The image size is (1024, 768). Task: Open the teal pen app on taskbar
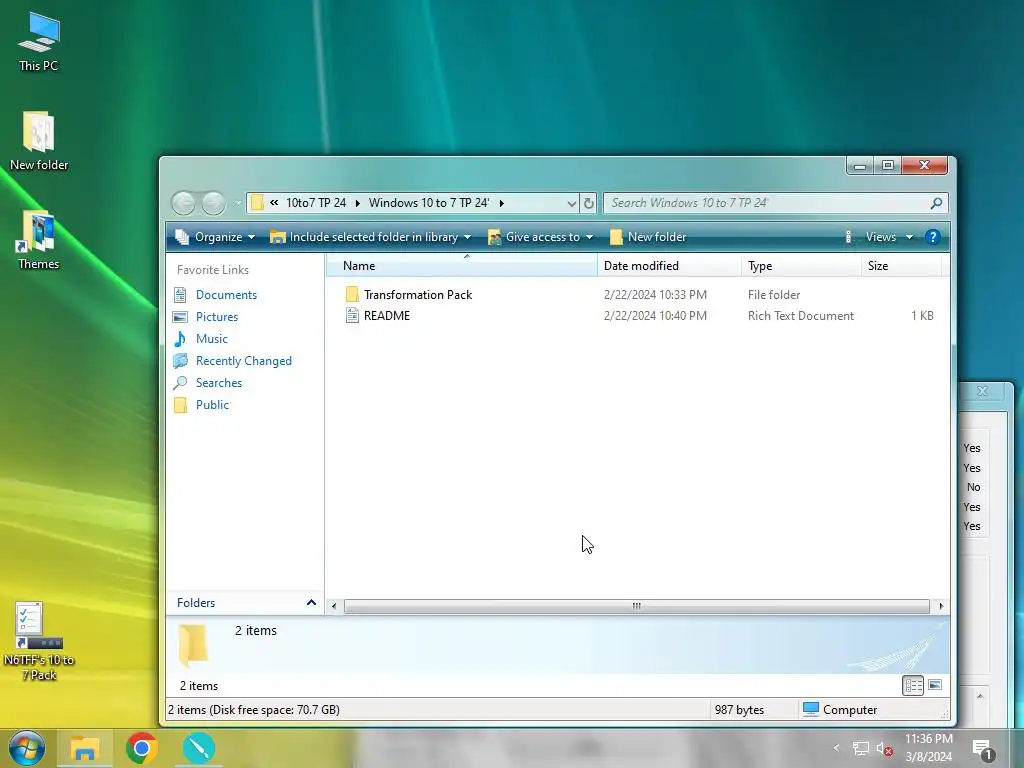pyautogui.click(x=199, y=748)
